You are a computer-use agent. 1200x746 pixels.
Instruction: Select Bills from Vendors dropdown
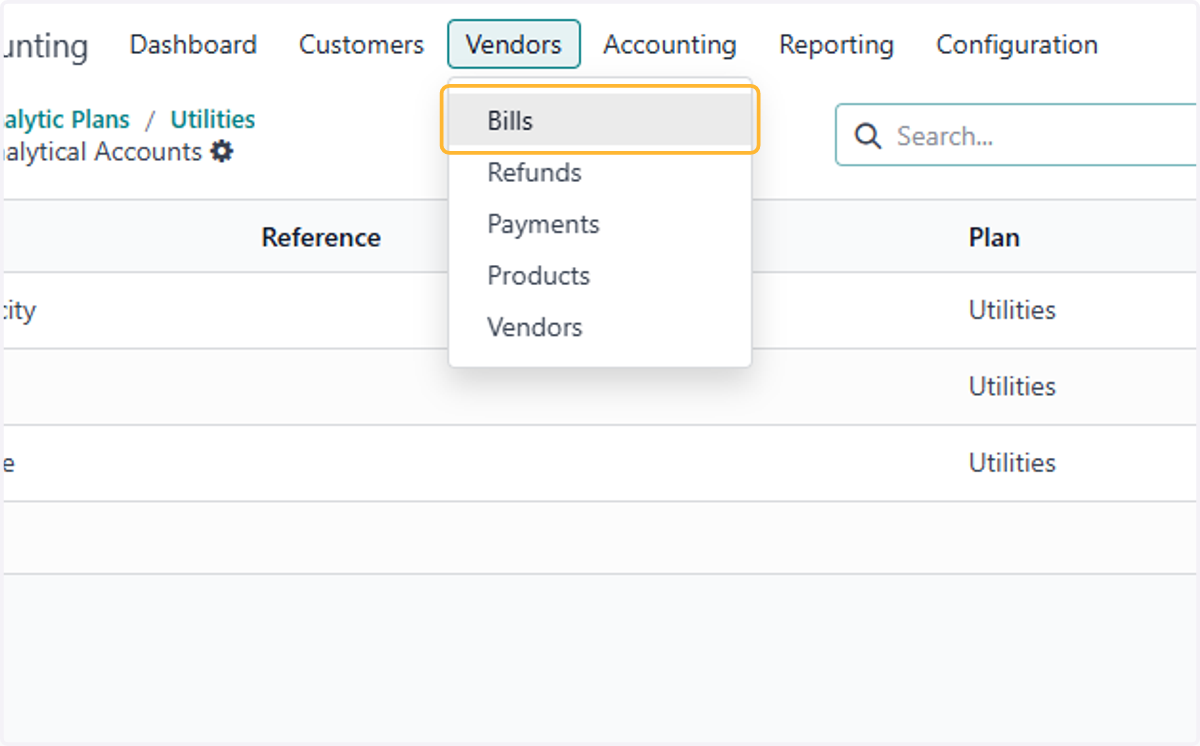[600, 121]
